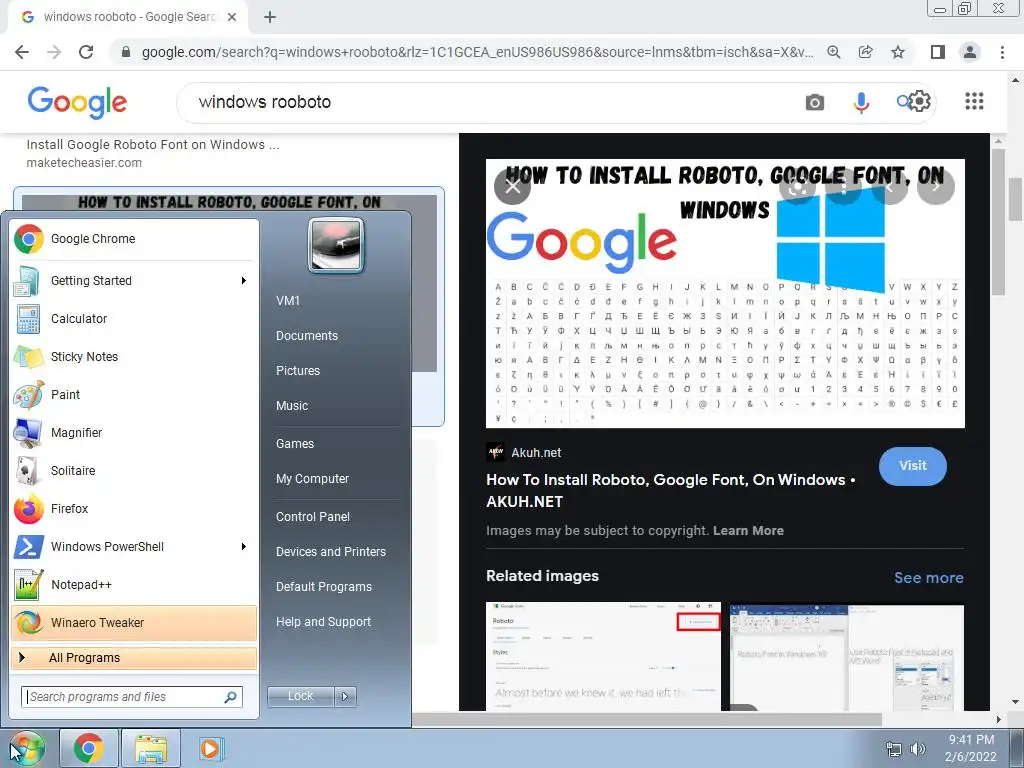Open My Computer
The height and width of the screenshot is (768, 1024).
312,479
